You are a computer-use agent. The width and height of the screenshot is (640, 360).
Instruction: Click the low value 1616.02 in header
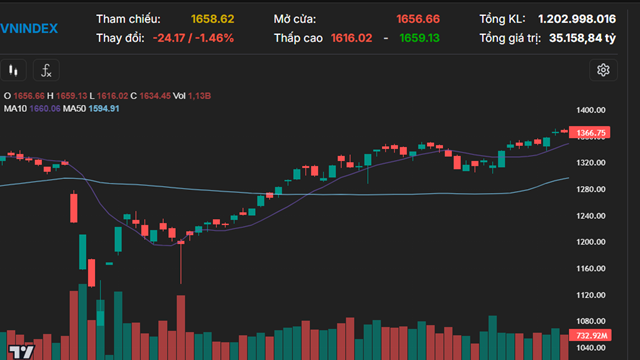coord(351,38)
